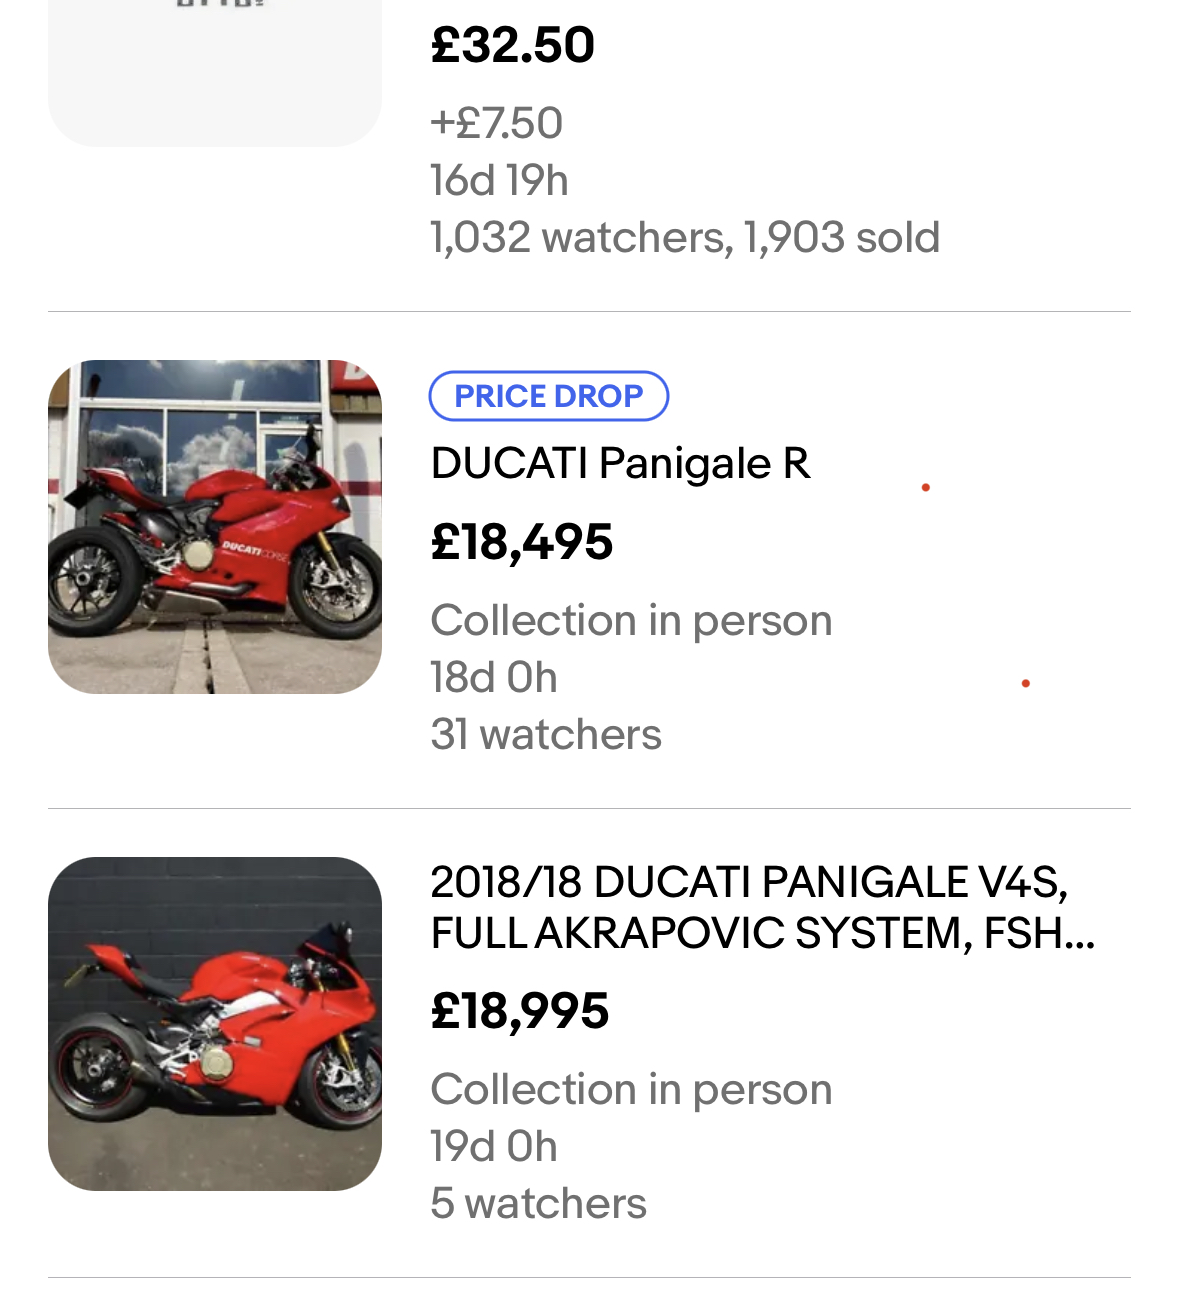Click the 1,032 watchers, 1,903 sold text
The image size is (1179, 1294).
[x=684, y=238]
